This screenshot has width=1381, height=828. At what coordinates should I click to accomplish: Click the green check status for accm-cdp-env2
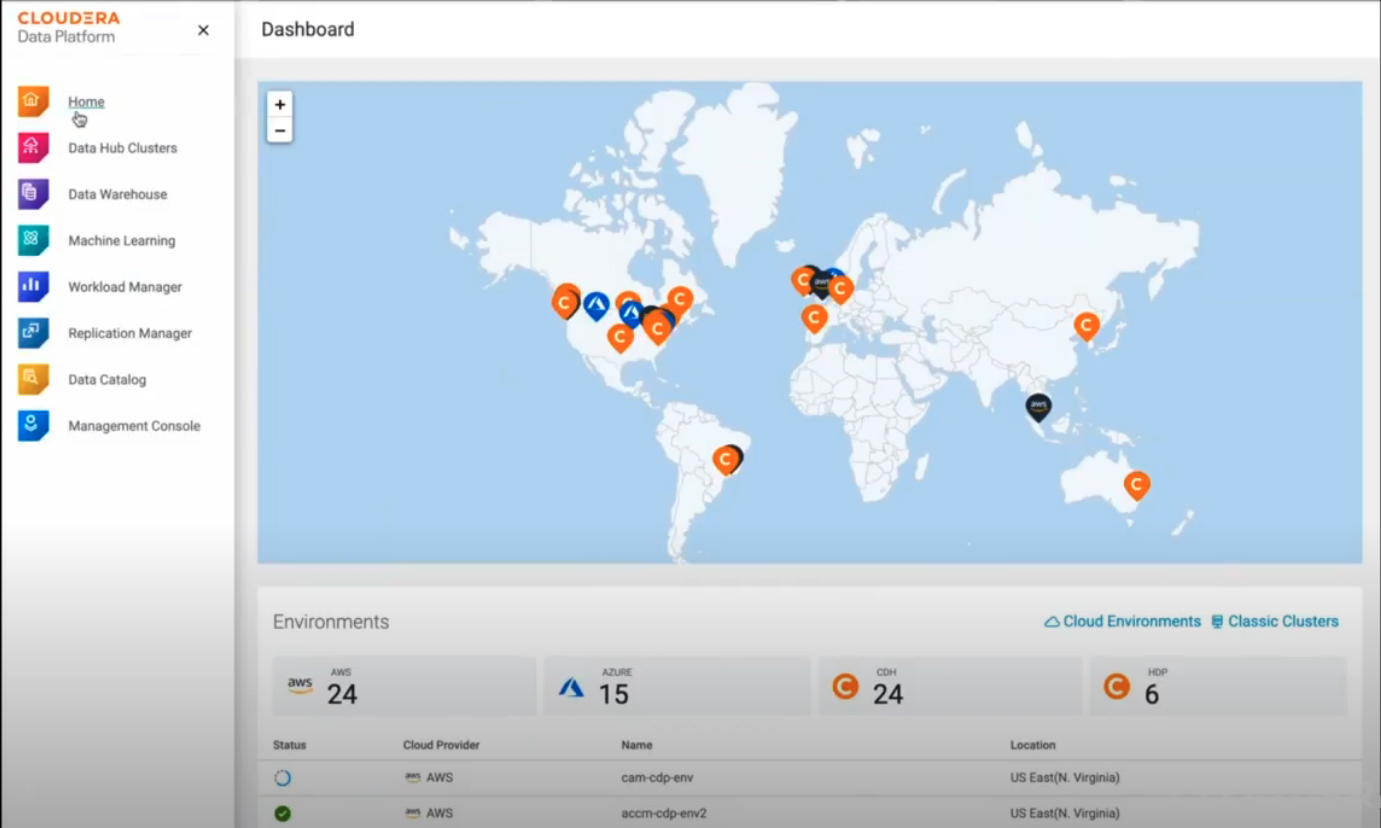[x=283, y=813]
